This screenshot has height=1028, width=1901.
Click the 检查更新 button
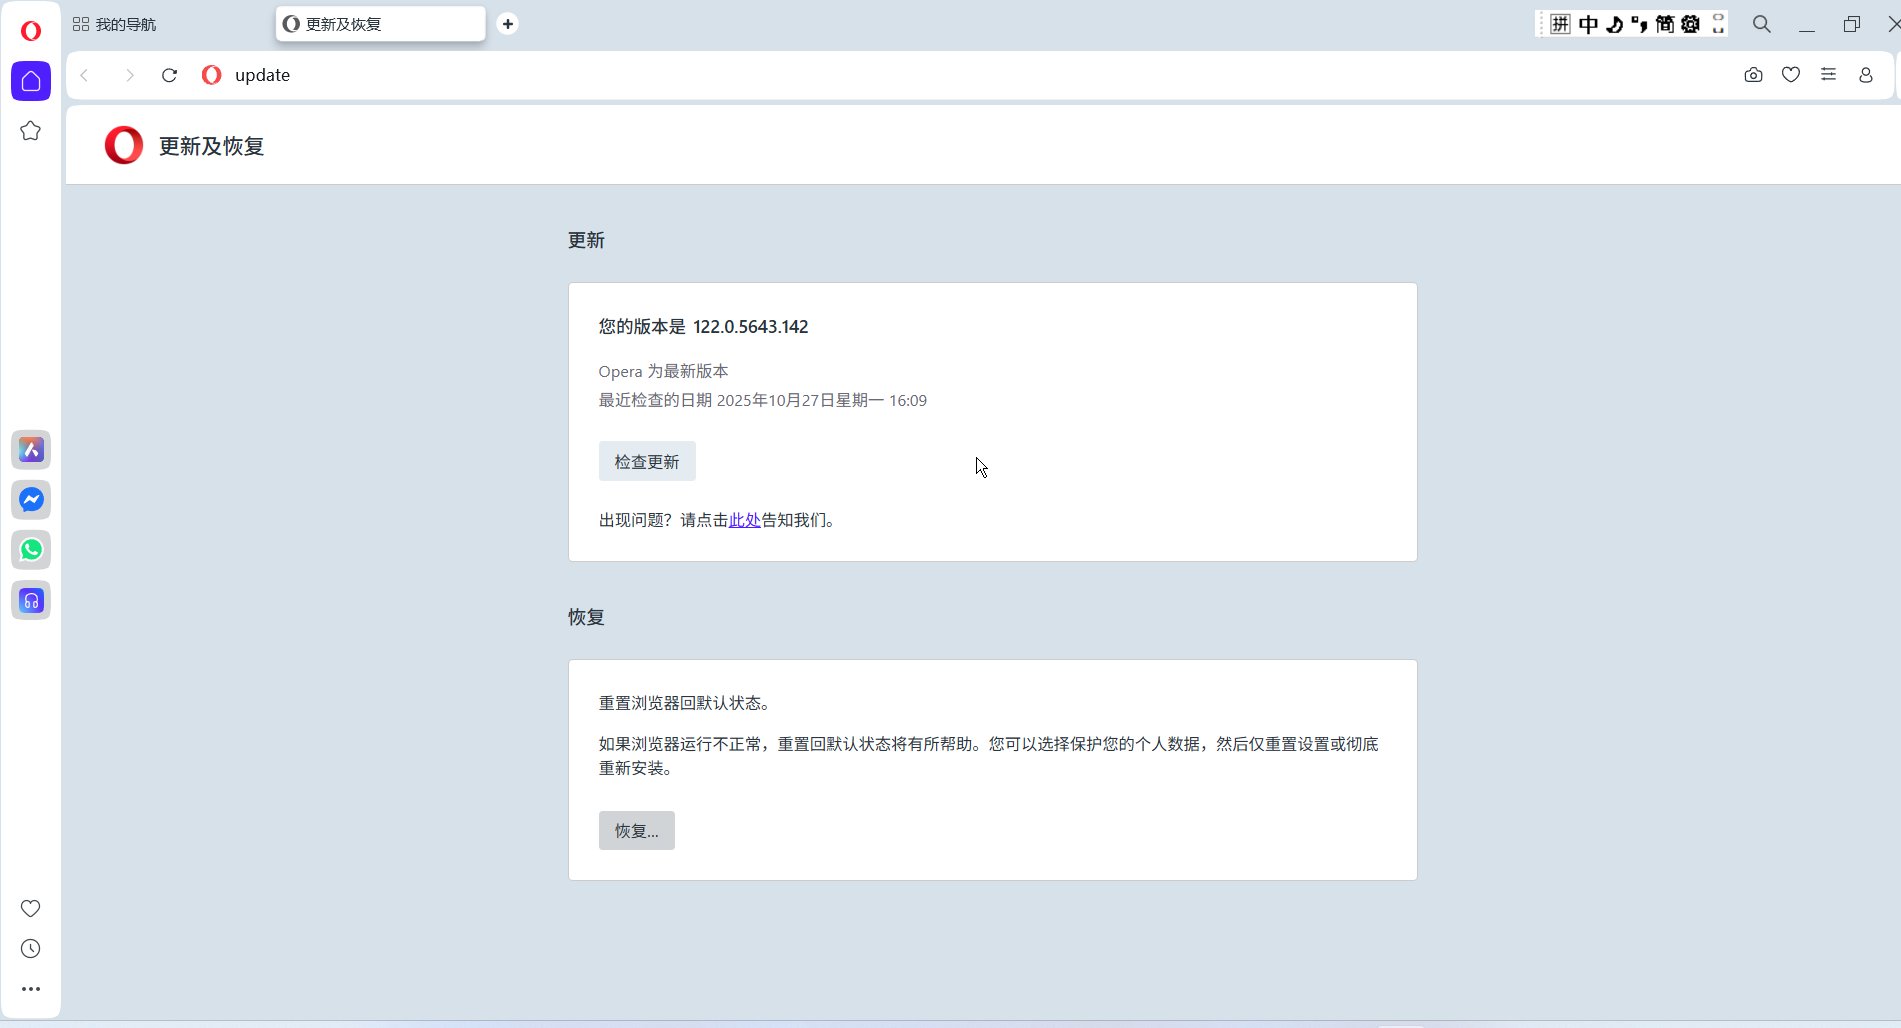(x=646, y=461)
